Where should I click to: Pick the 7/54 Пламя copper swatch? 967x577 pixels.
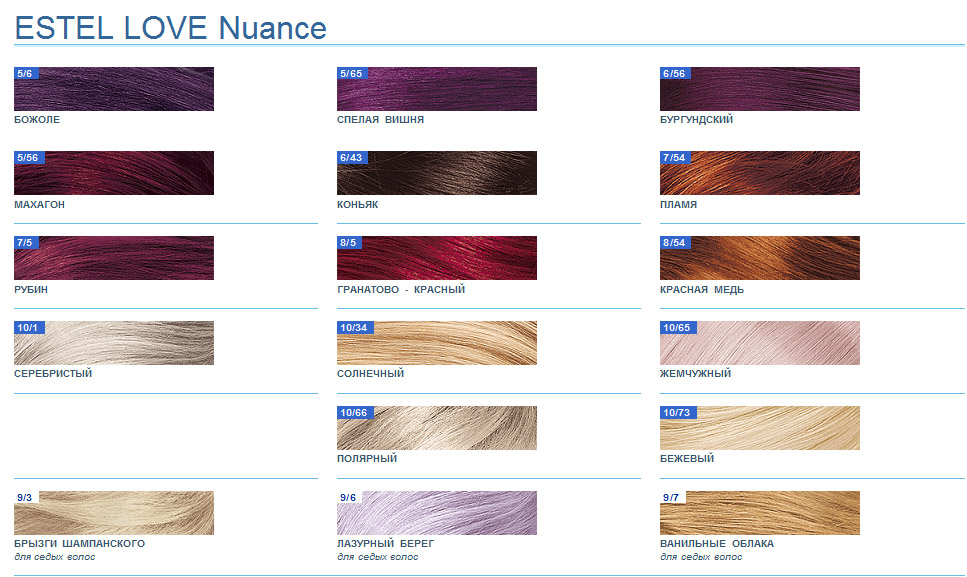point(760,173)
